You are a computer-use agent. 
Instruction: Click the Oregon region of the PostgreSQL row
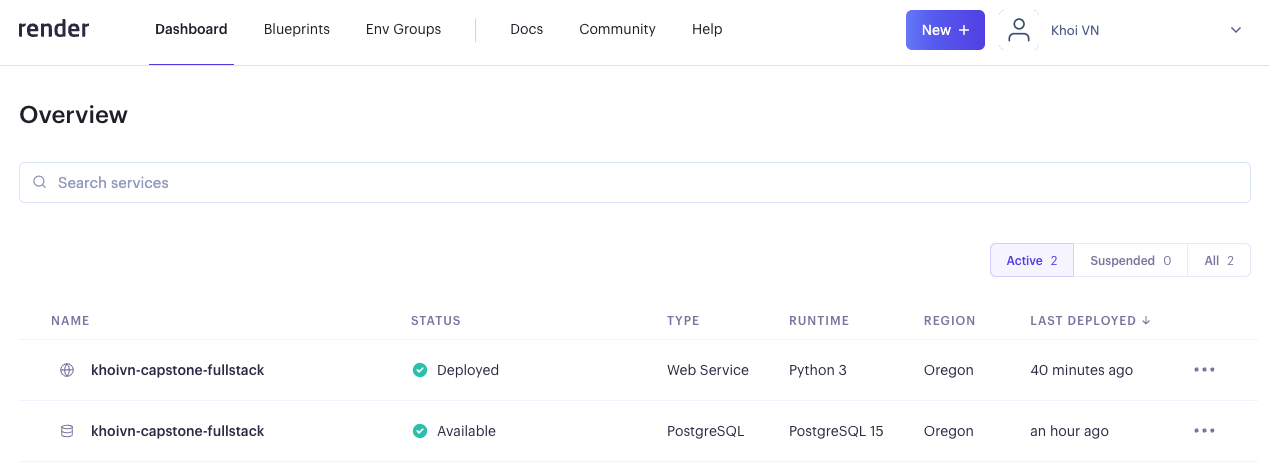point(949,431)
